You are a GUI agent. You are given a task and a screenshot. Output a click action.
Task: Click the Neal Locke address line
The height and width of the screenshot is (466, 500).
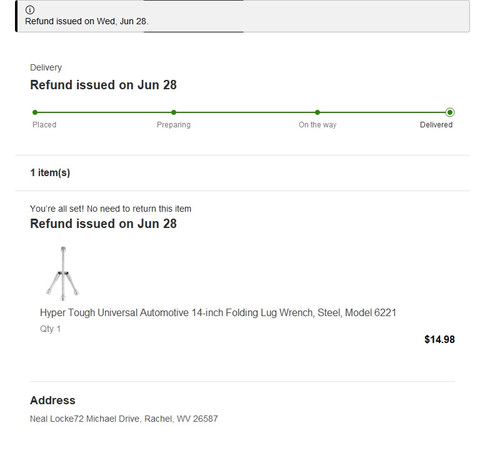pos(124,419)
